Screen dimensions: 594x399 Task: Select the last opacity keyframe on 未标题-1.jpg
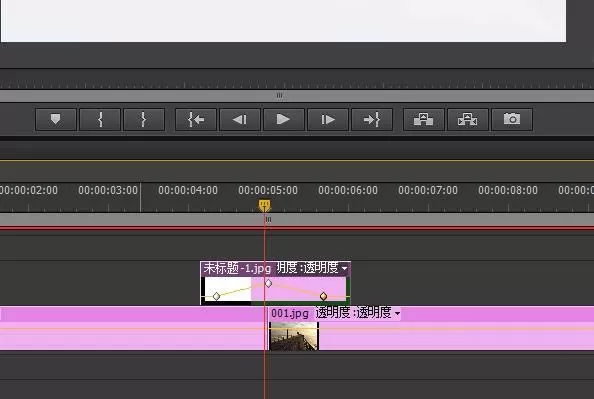(323, 296)
